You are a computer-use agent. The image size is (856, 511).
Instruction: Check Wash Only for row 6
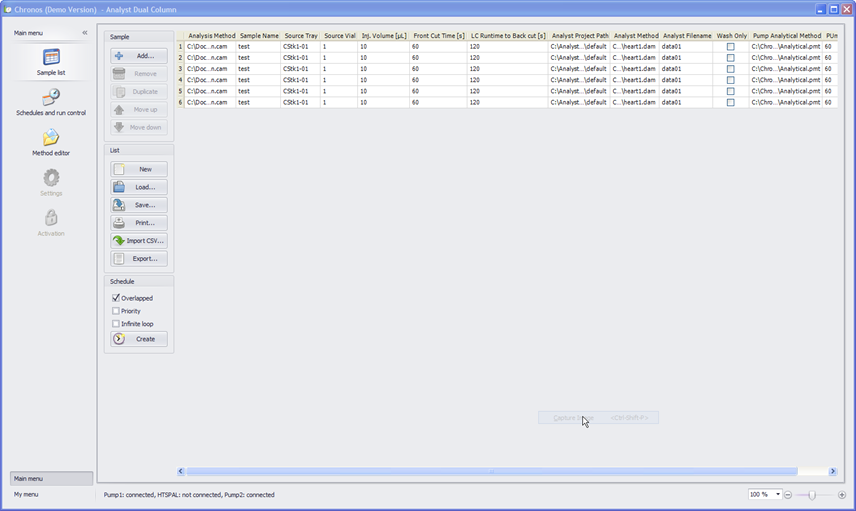tap(730, 103)
